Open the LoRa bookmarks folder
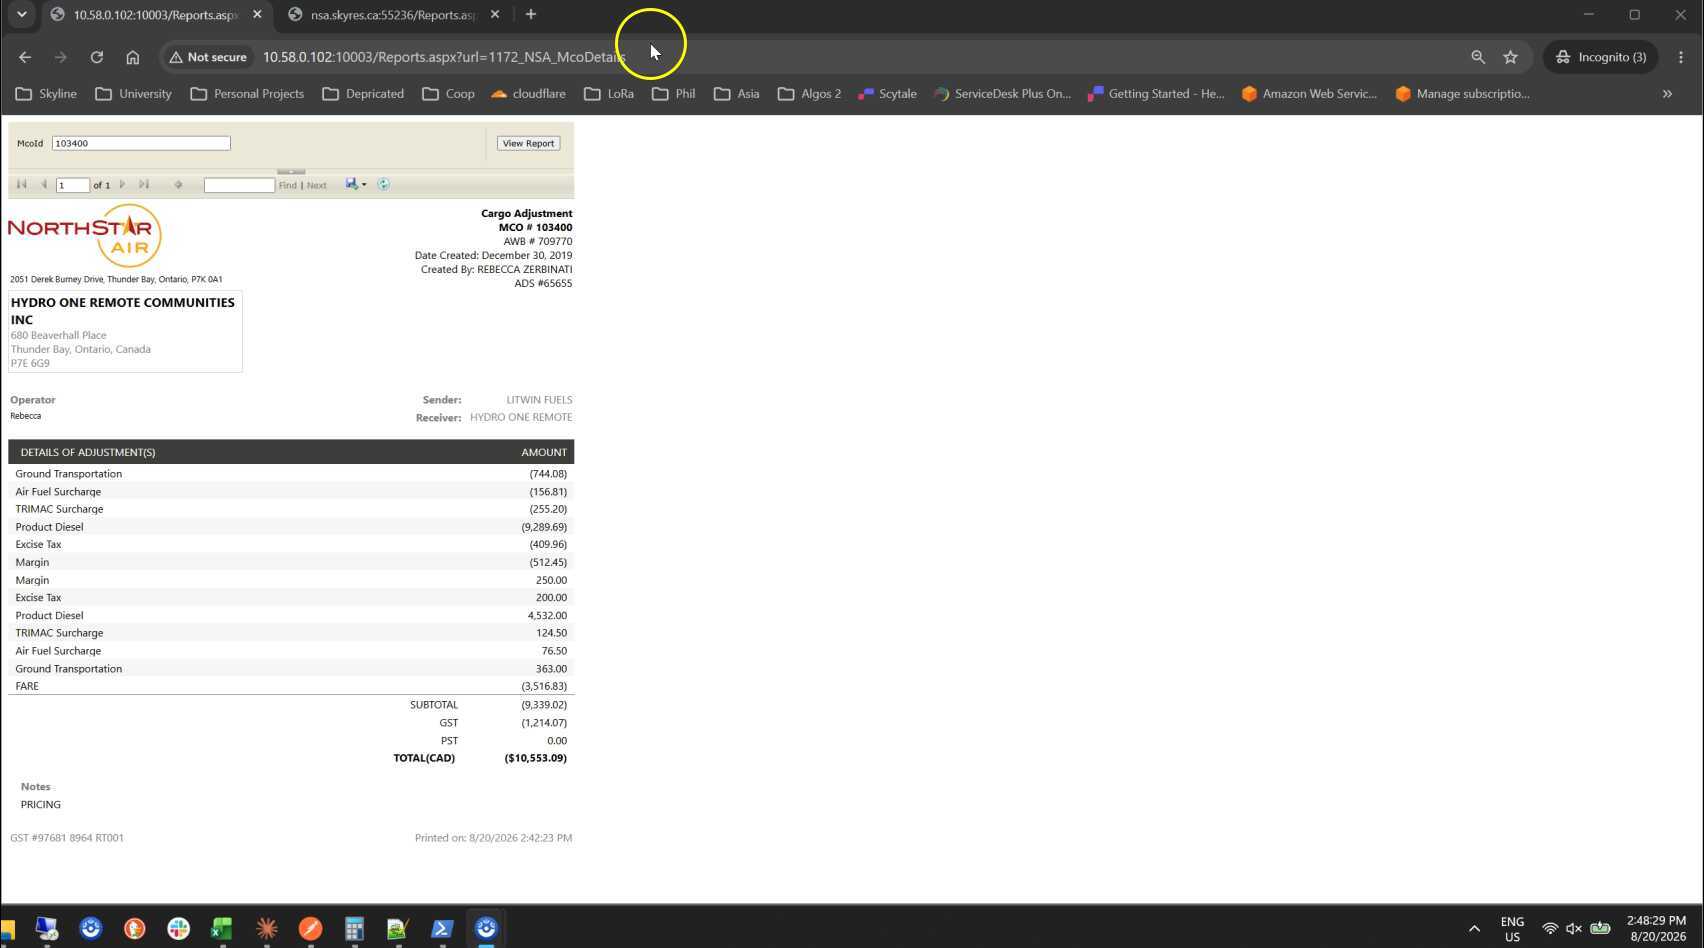 (609, 94)
